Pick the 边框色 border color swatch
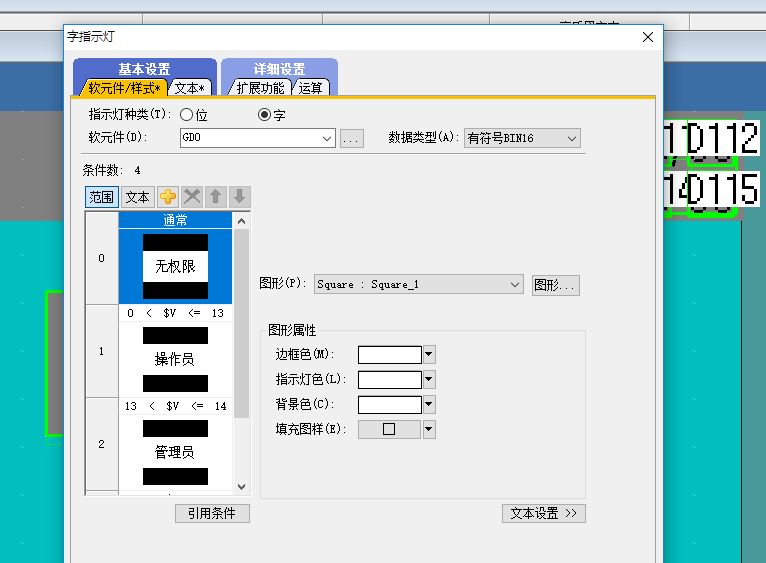The height and width of the screenshot is (563, 766). pyautogui.click(x=390, y=355)
